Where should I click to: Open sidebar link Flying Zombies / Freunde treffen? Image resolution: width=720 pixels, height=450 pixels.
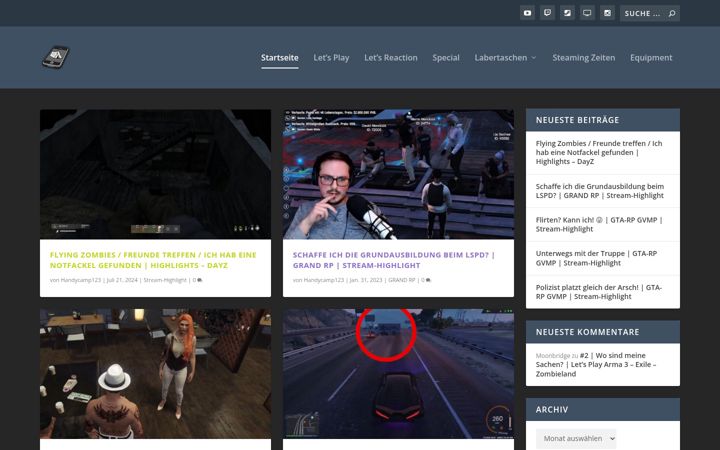pyautogui.click(x=599, y=152)
